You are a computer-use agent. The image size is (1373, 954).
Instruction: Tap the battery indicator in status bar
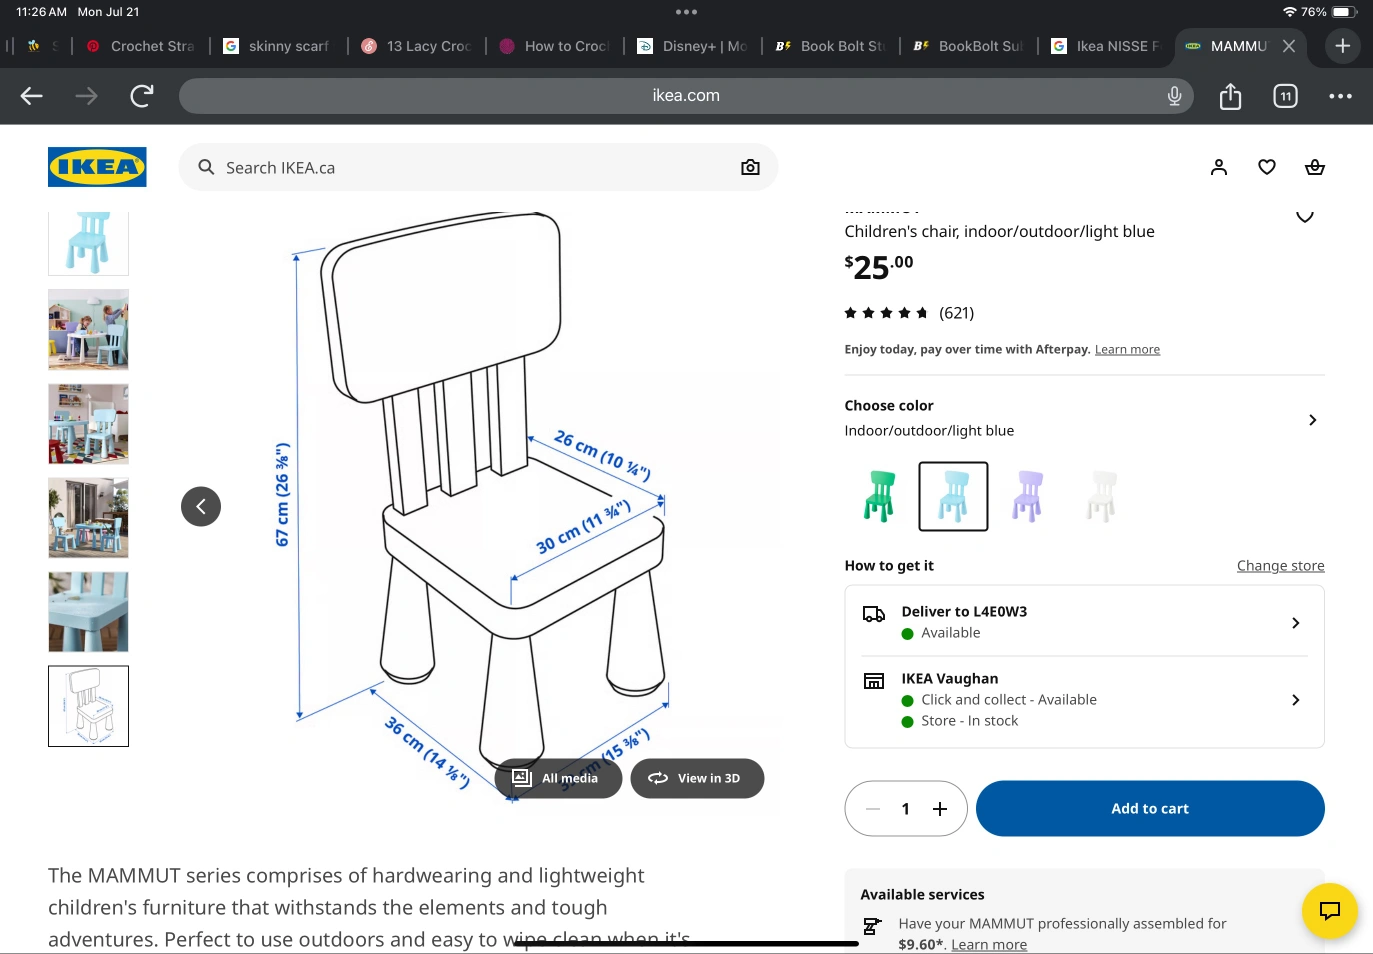(x=1345, y=12)
